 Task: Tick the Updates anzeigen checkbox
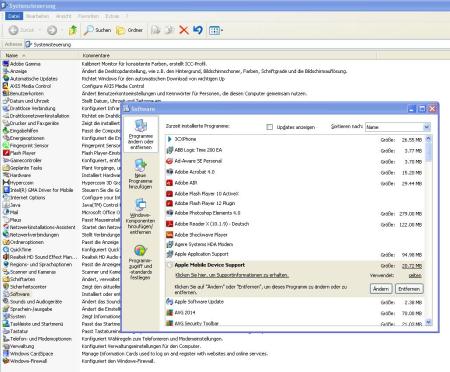click(x=270, y=127)
